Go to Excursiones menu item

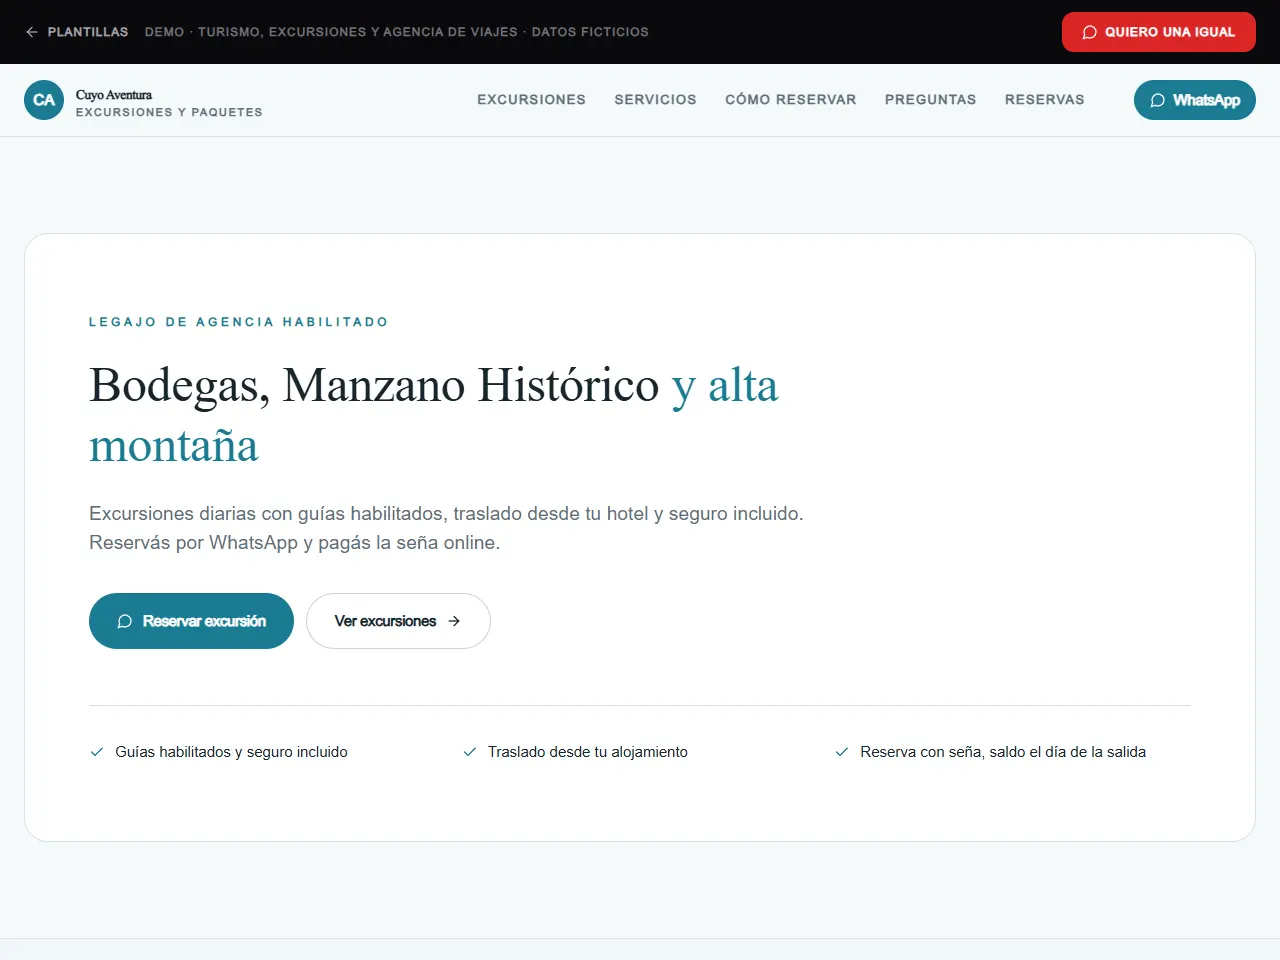tap(531, 100)
